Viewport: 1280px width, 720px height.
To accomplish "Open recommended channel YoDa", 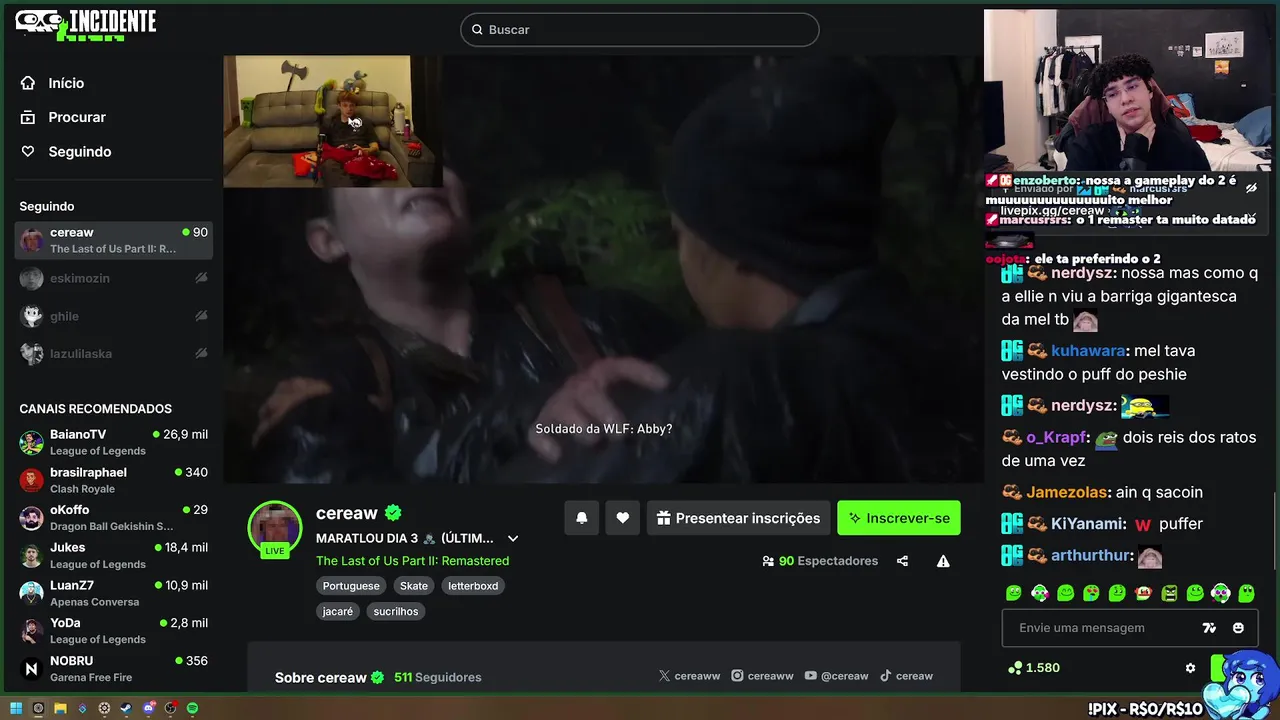I will [x=113, y=630].
